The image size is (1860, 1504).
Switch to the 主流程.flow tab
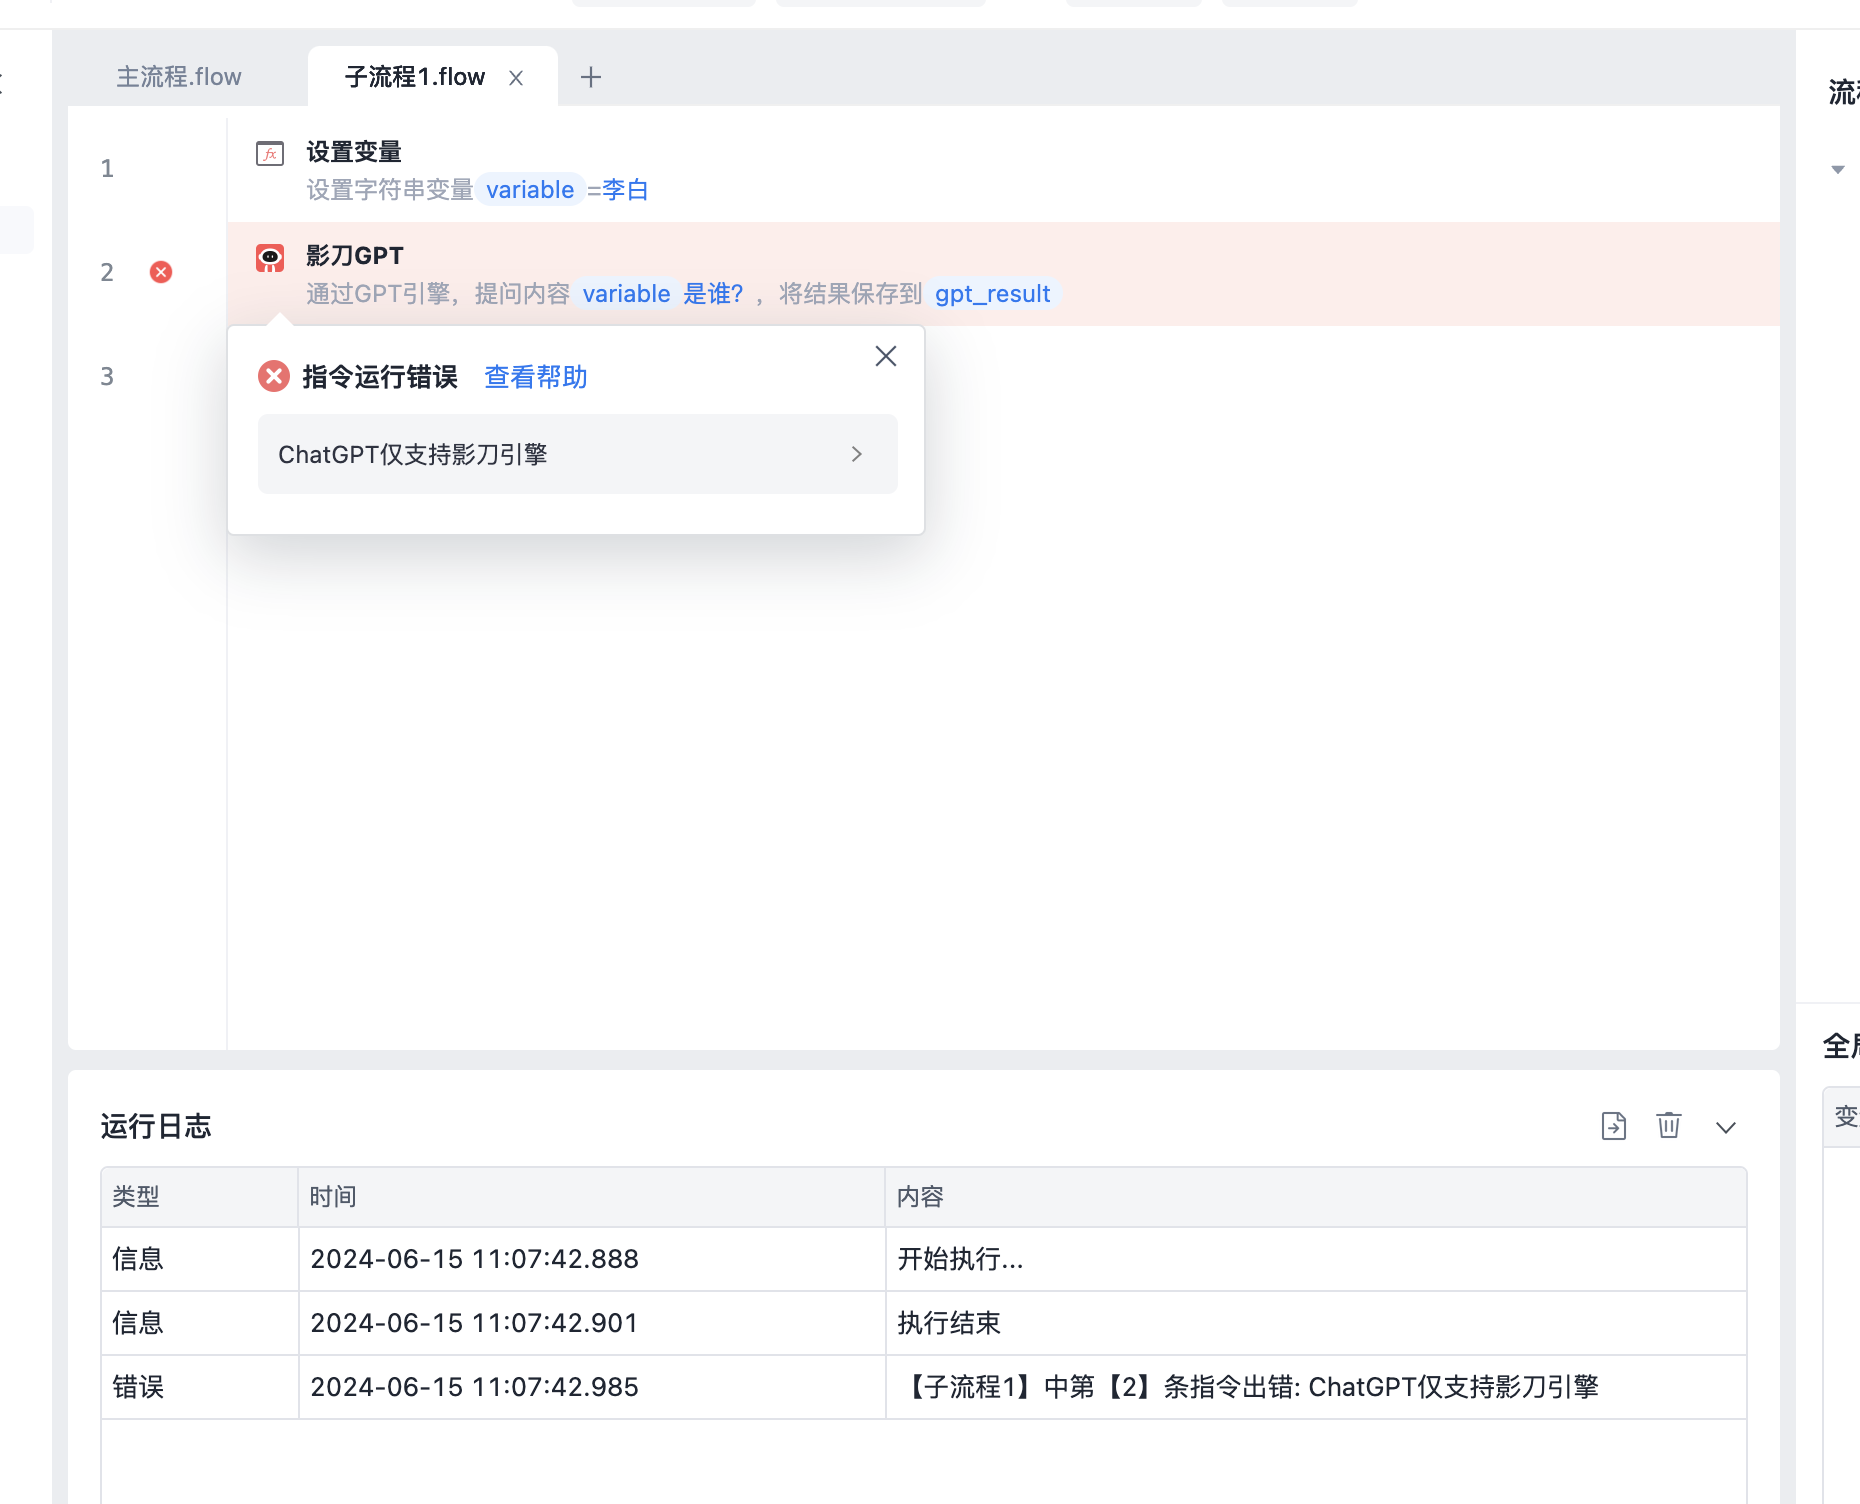pyautogui.click(x=179, y=77)
